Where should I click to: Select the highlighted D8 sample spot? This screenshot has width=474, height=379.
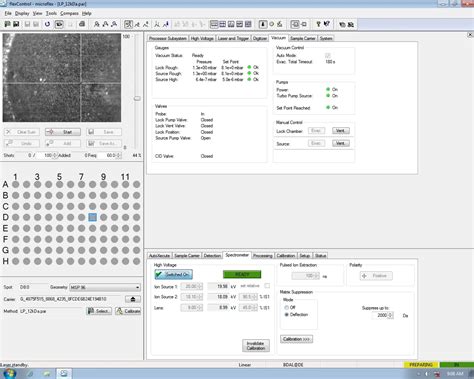[x=93, y=217]
